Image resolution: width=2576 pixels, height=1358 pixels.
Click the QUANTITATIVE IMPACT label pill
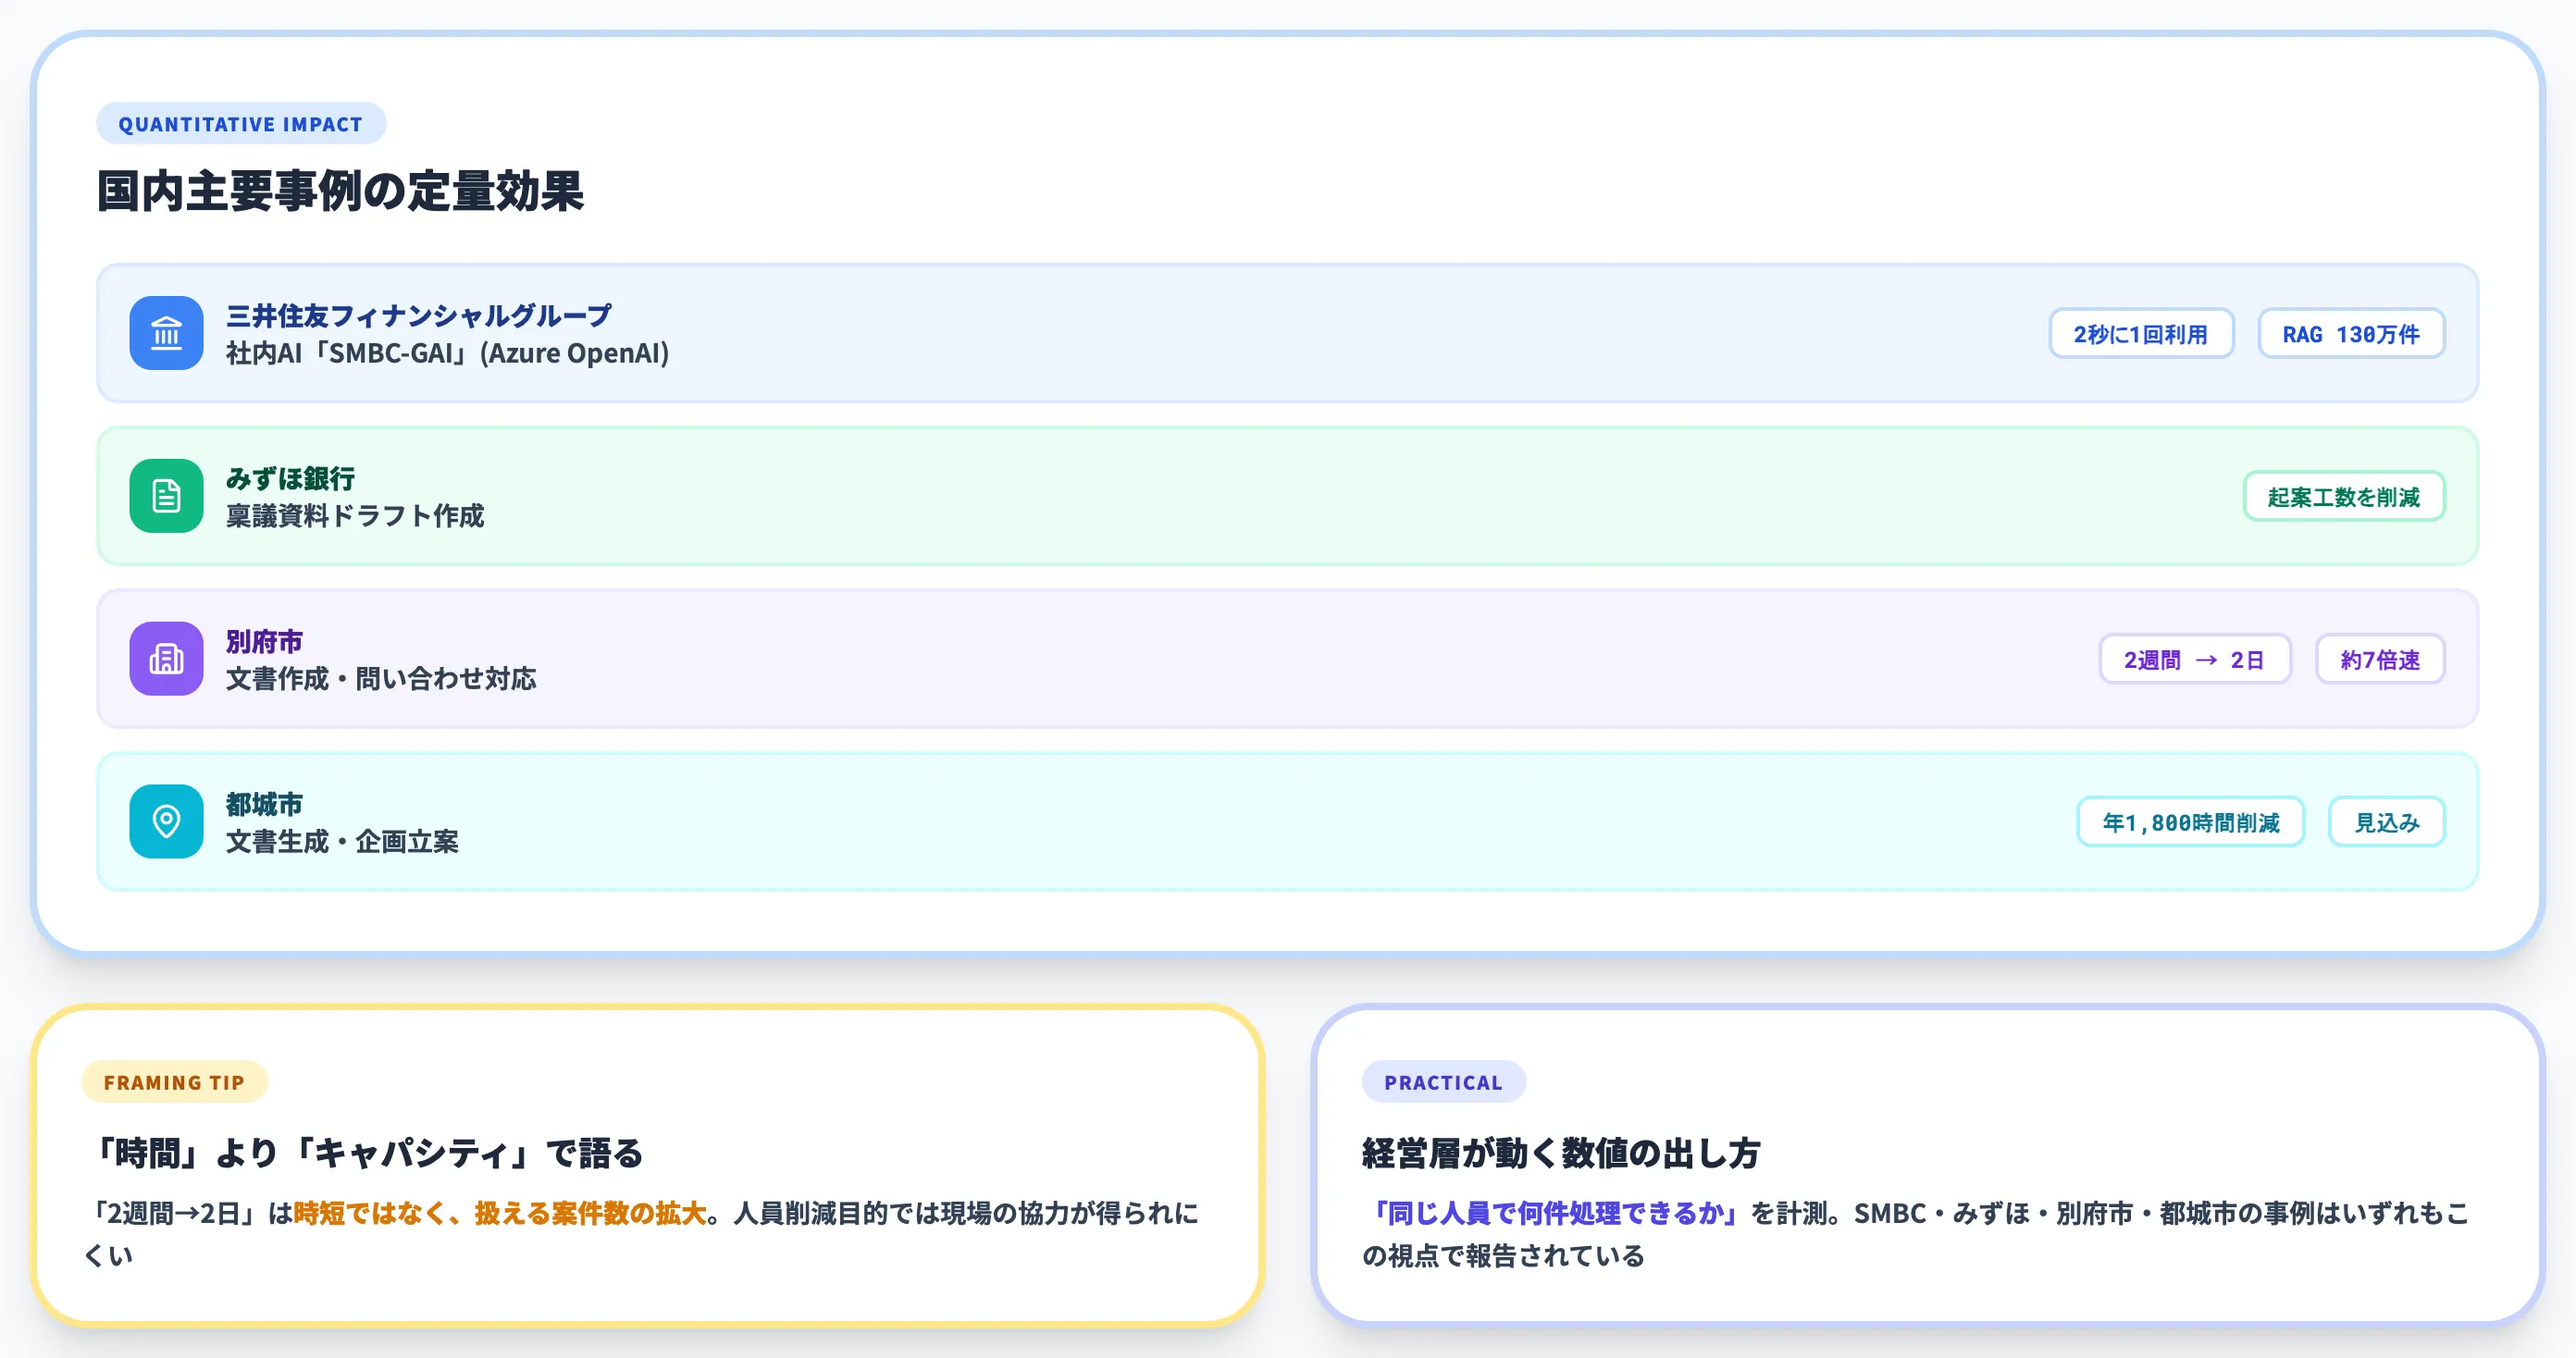point(241,124)
